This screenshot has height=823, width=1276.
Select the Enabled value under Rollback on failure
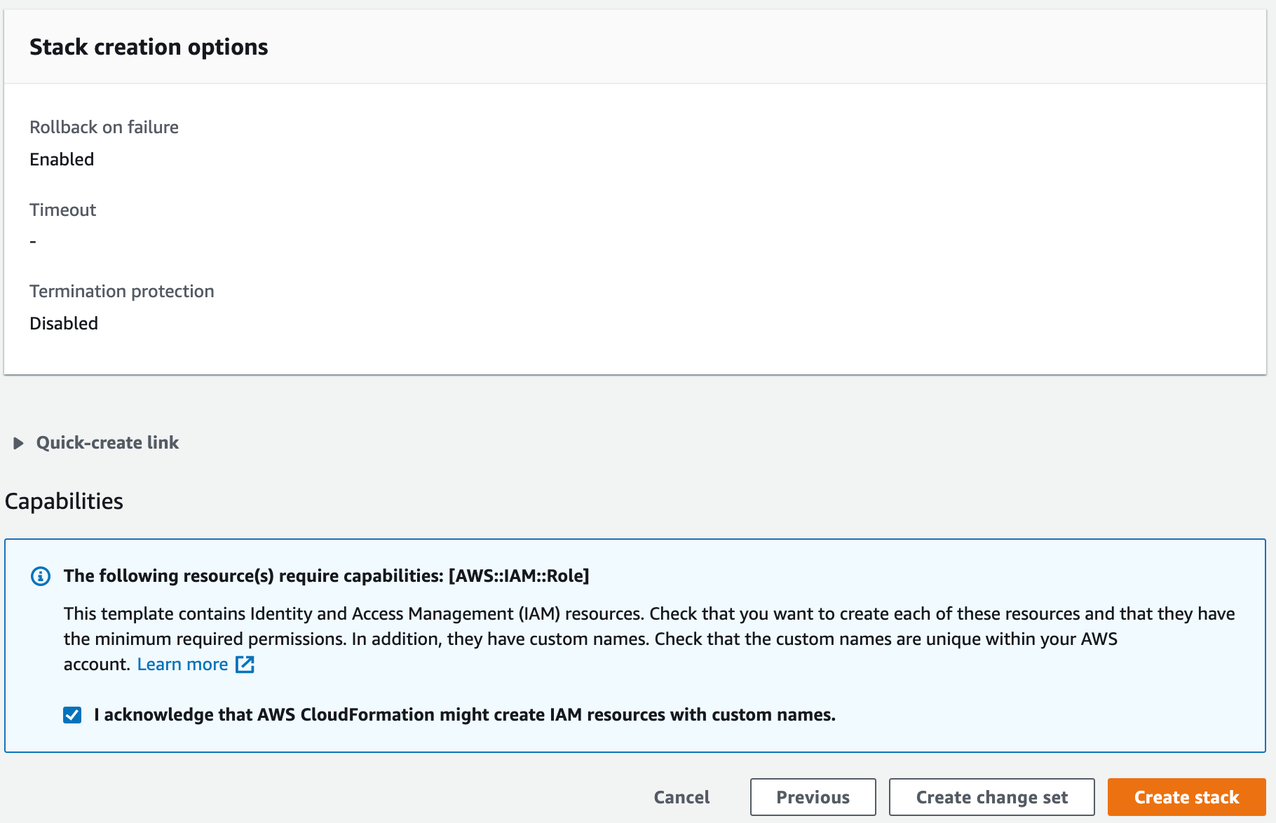coord(62,158)
